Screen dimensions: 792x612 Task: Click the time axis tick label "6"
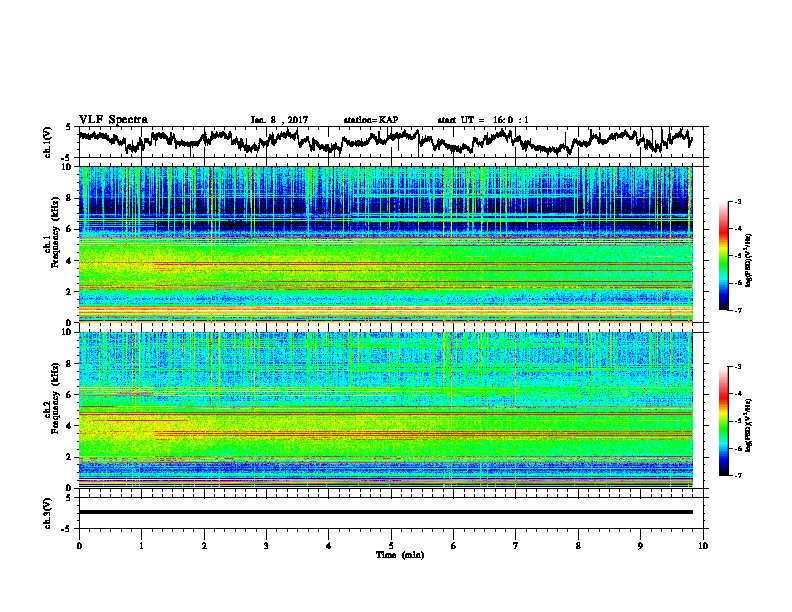pos(454,546)
